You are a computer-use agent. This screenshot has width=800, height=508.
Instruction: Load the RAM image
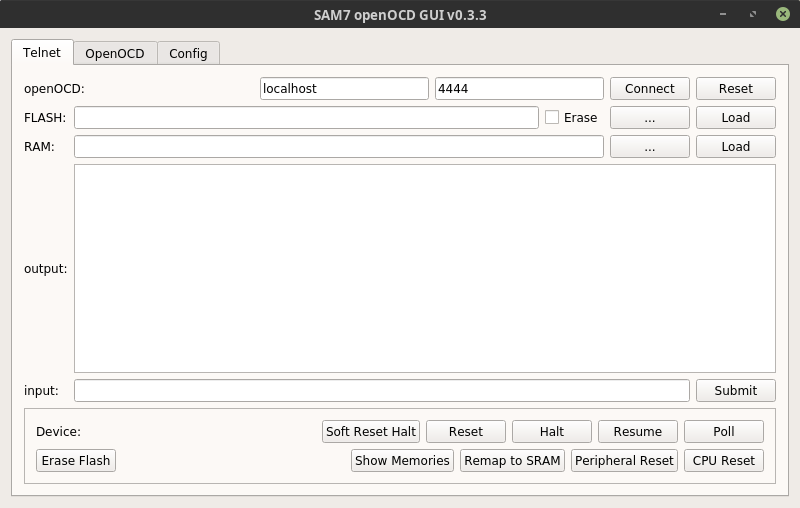coord(736,147)
